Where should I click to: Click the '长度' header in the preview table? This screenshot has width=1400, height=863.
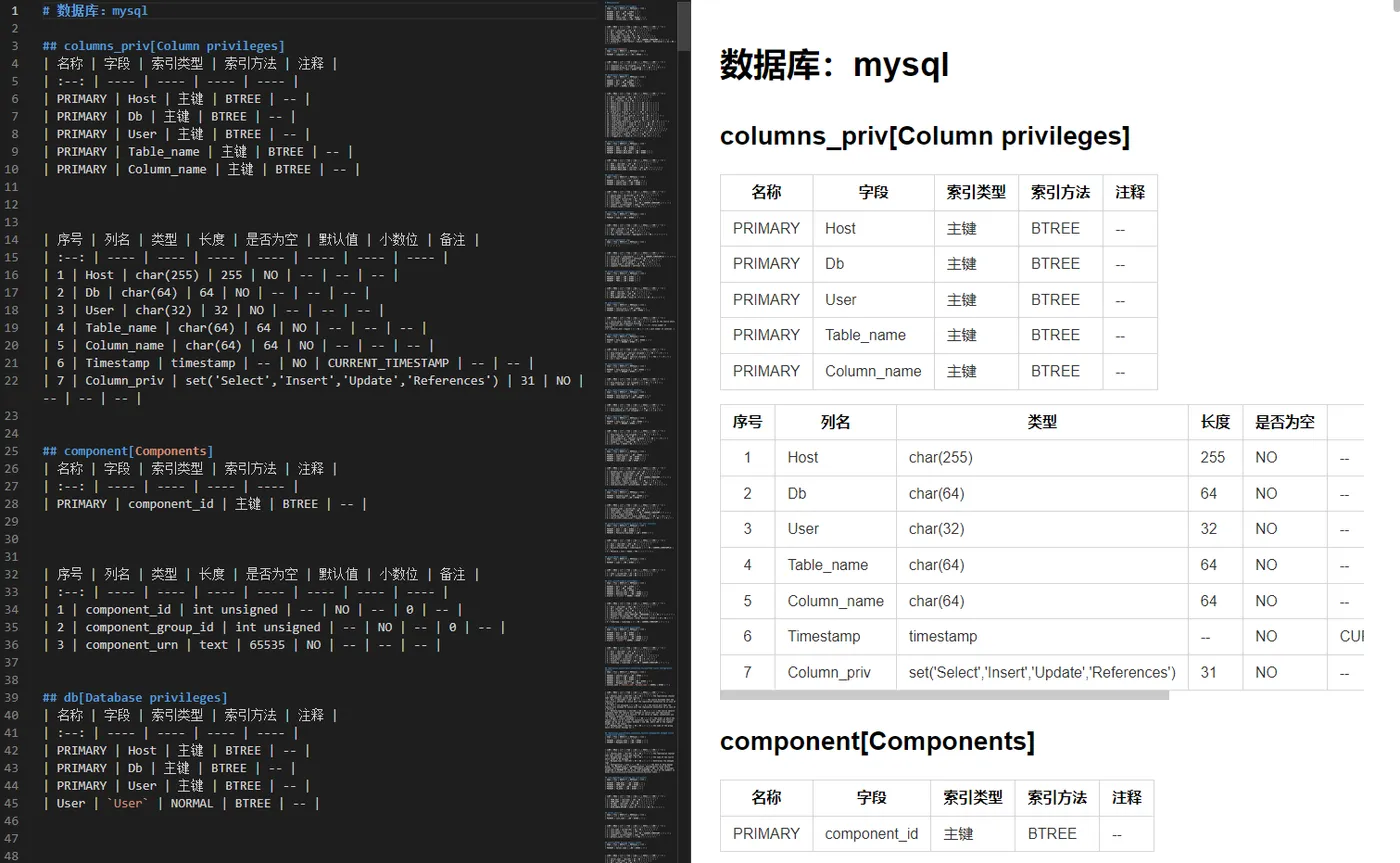1215,422
